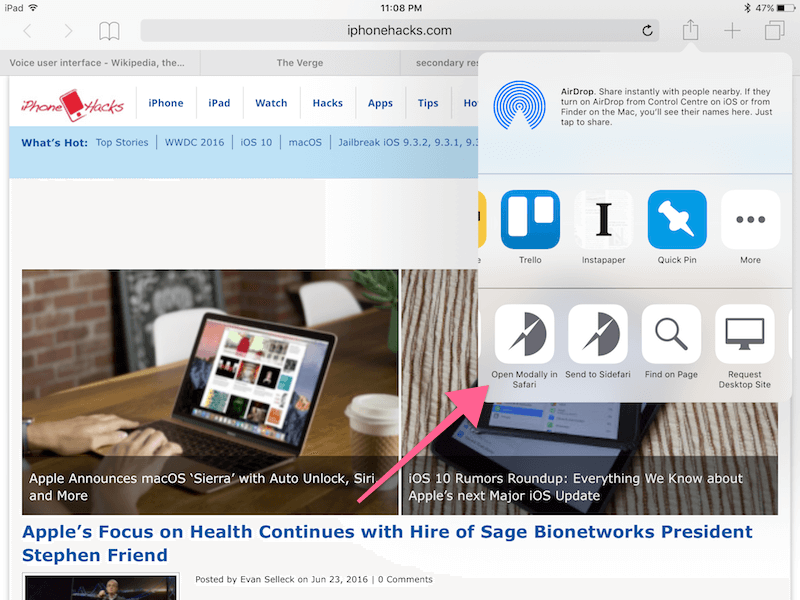Screen dimensions: 800x600
Task: Add a new tab with plus icon
Action: point(732,31)
